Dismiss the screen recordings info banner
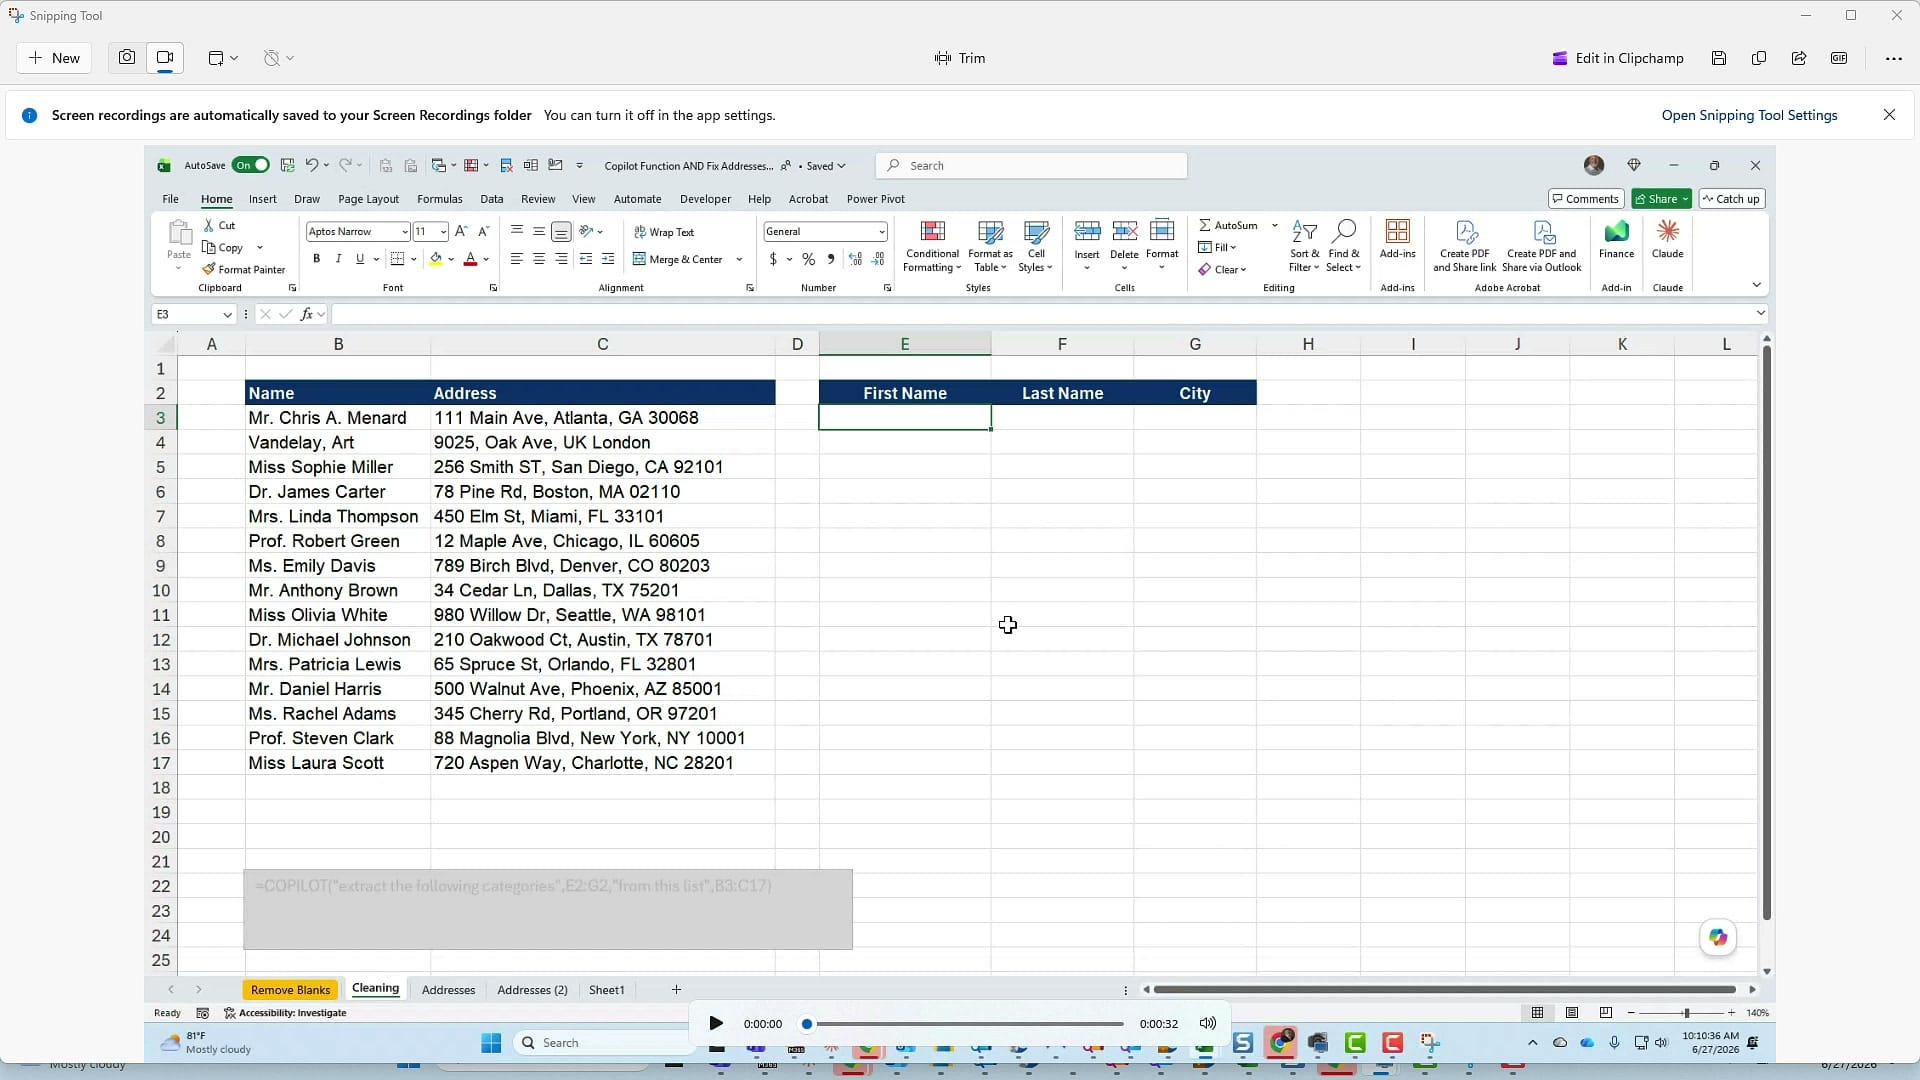1920x1080 pixels. click(1889, 115)
